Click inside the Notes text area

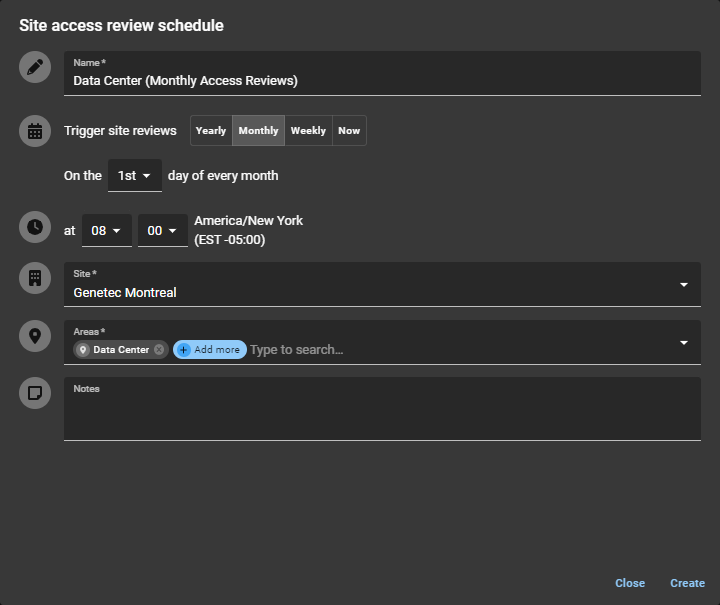click(382, 415)
